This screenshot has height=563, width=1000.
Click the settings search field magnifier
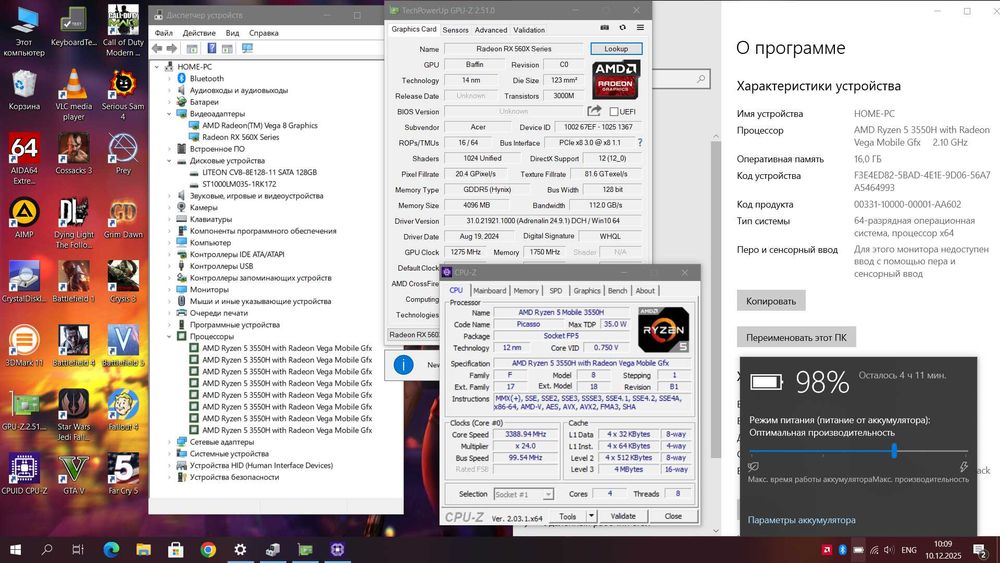(x=701, y=79)
